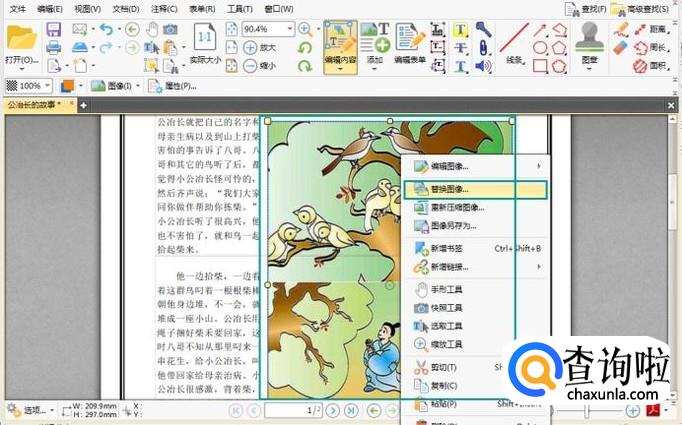Expand the Edit Image 编辑图像 submenu arrow
The height and width of the screenshot is (425, 682).
coord(538,166)
